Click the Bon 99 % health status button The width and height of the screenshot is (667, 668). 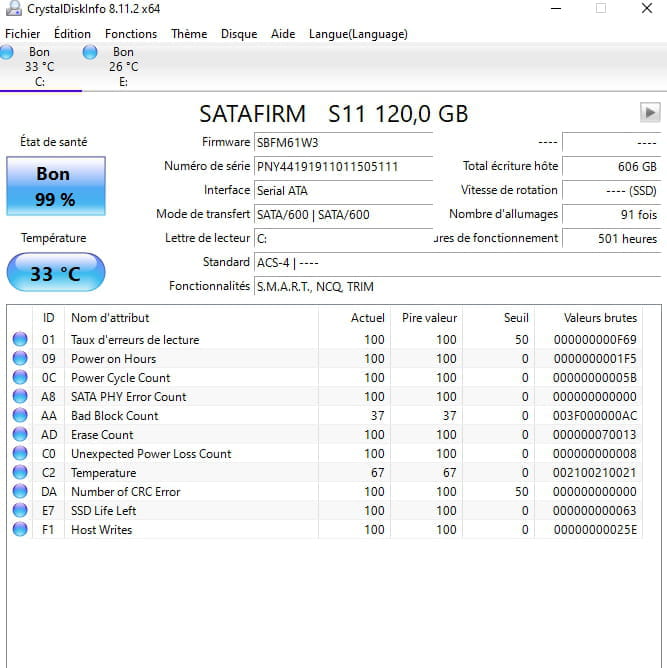point(56,186)
